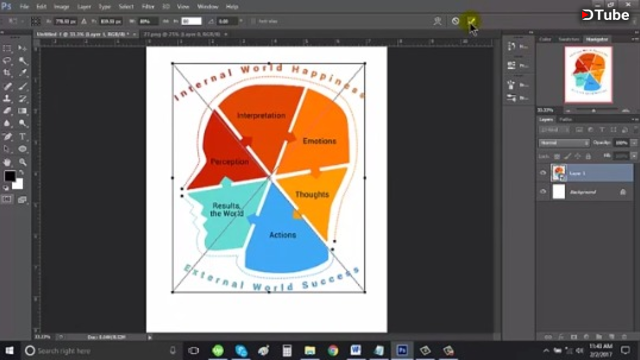Image resolution: width=640 pixels, height=360 pixels.
Task: Select the Rectangular Marquee tool
Action: coord(7,49)
